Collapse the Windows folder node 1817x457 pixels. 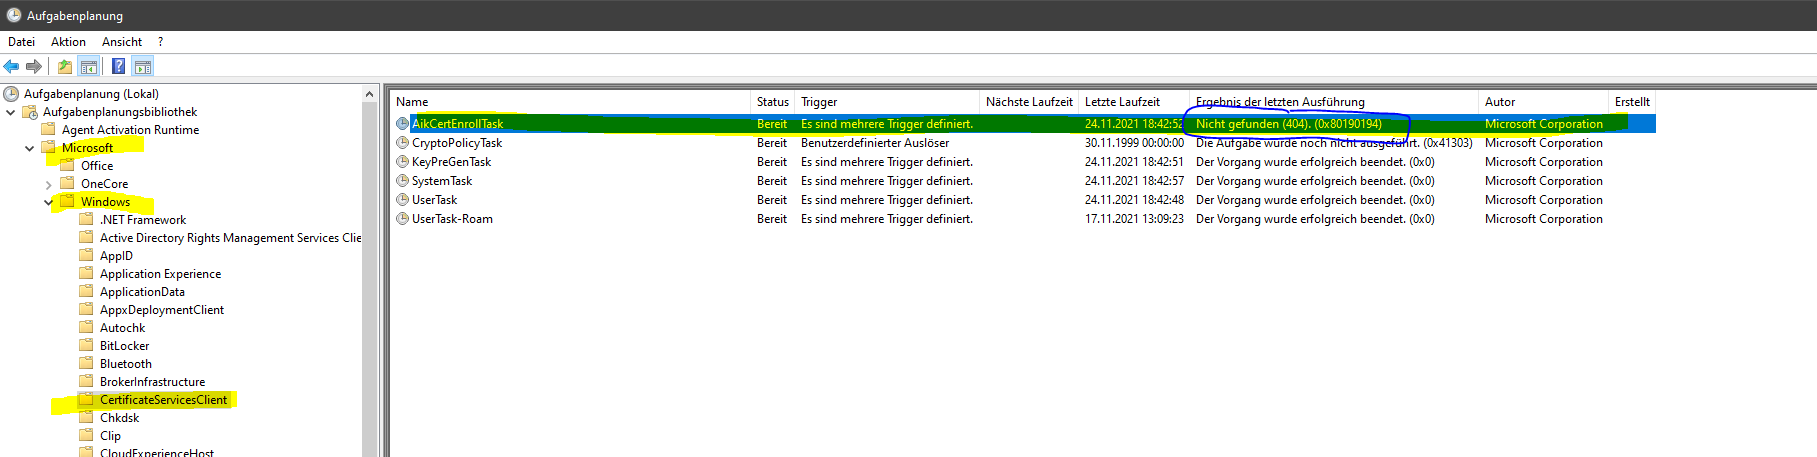coord(49,202)
